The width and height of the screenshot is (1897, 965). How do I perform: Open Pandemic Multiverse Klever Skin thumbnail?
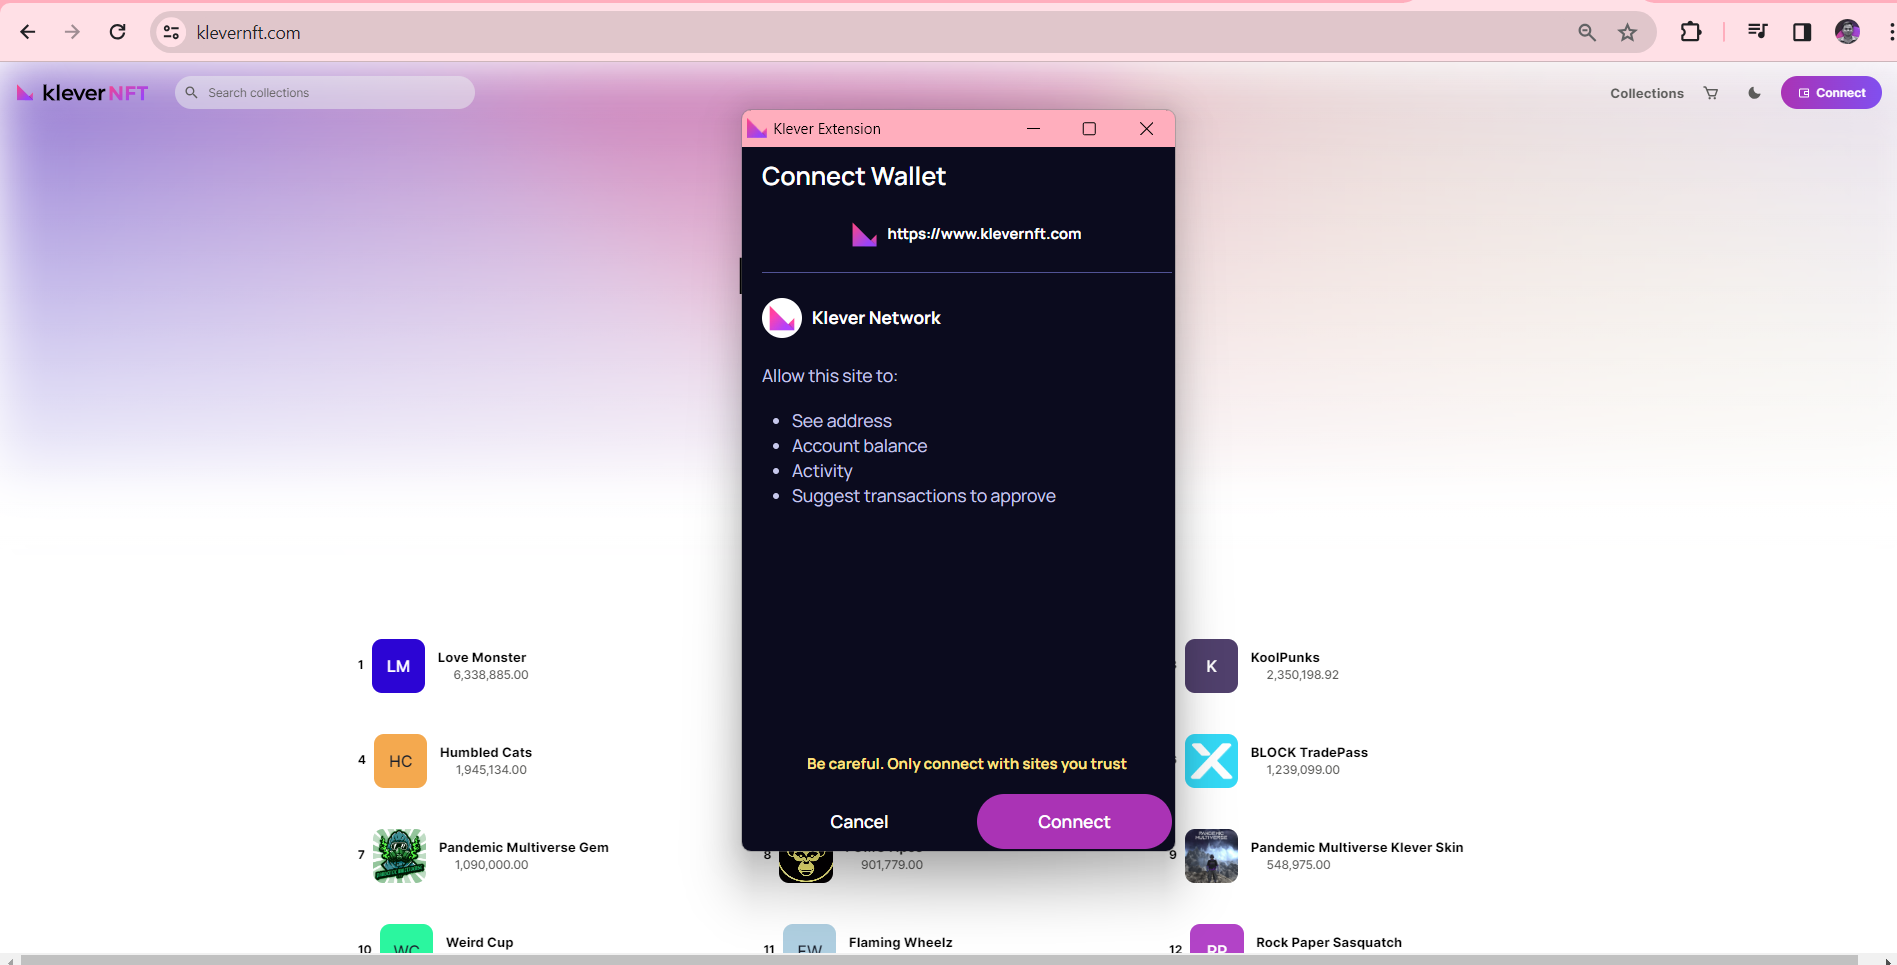[1211, 856]
